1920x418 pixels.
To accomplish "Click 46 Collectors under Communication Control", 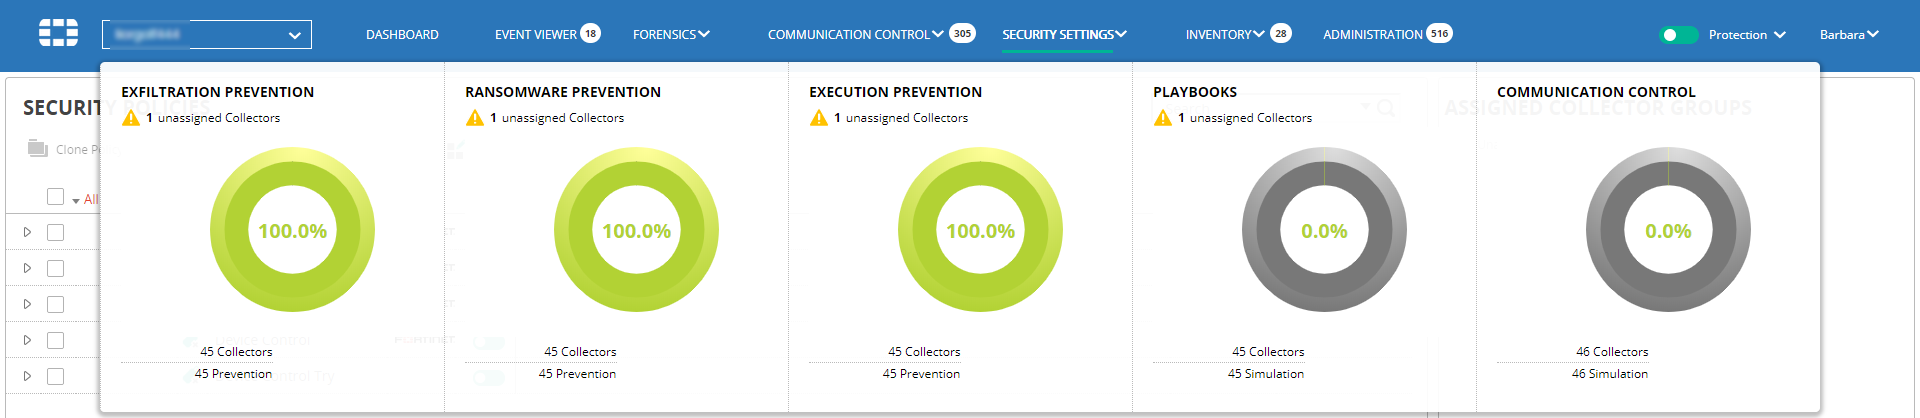I will tap(1612, 352).
